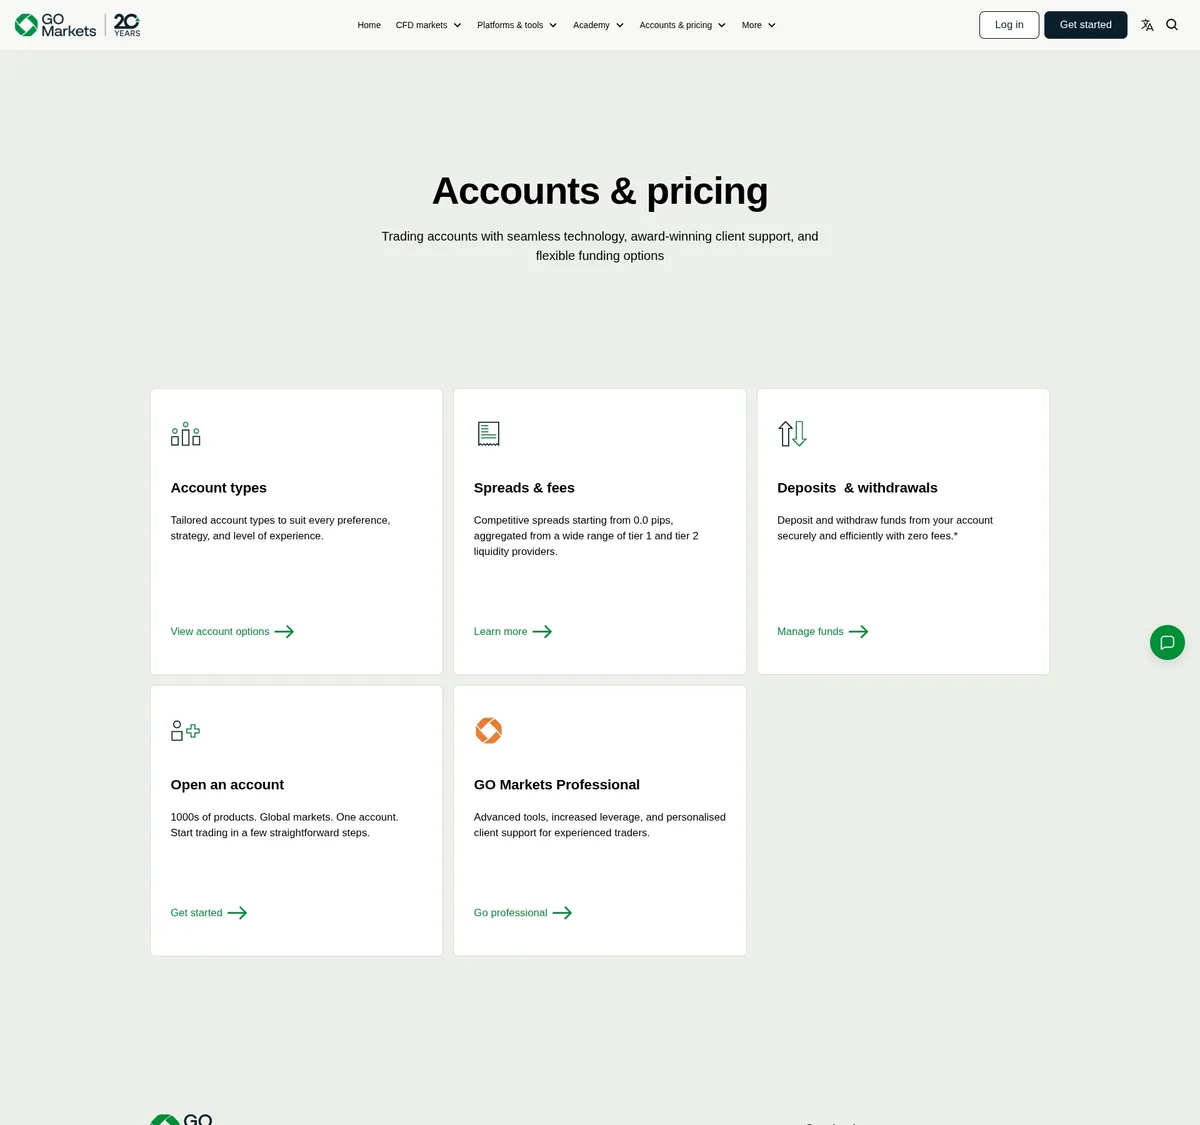The width and height of the screenshot is (1200, 1125).
Task: Click arrow beside View account options
Action: click(x=284, y=632)
